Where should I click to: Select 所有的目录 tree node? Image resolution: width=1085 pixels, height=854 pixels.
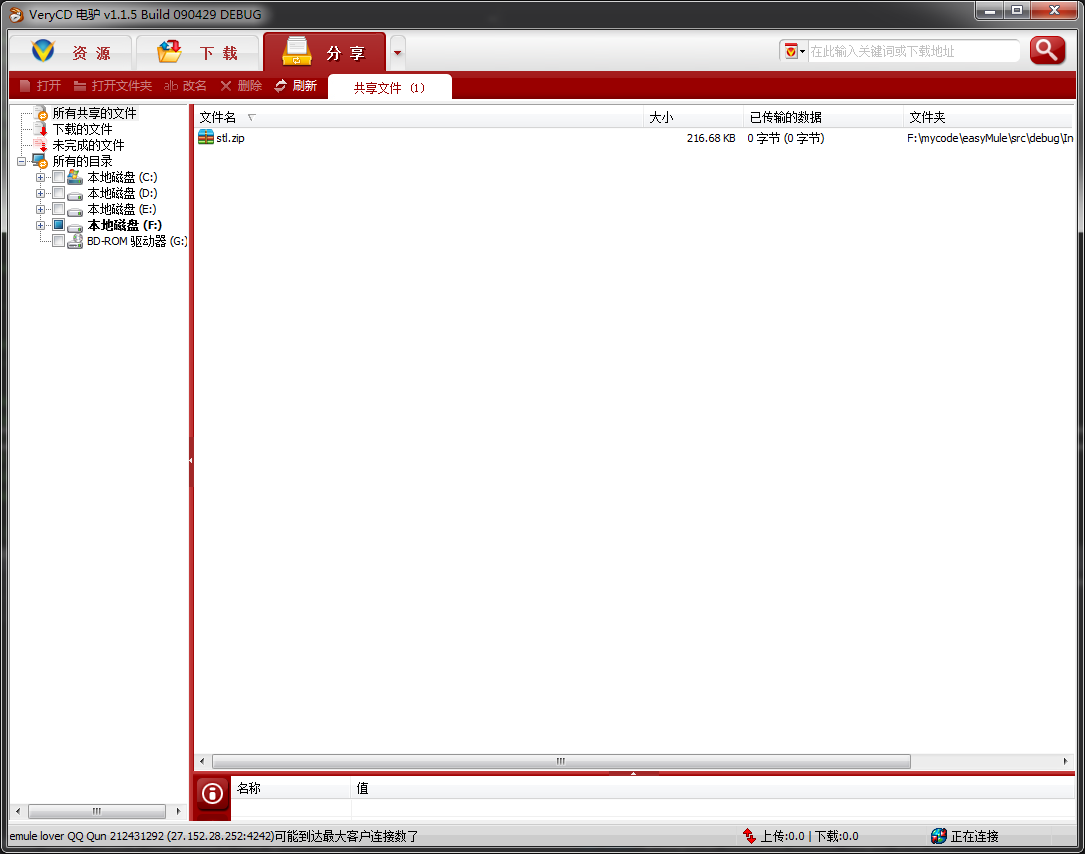click(82, 161)
